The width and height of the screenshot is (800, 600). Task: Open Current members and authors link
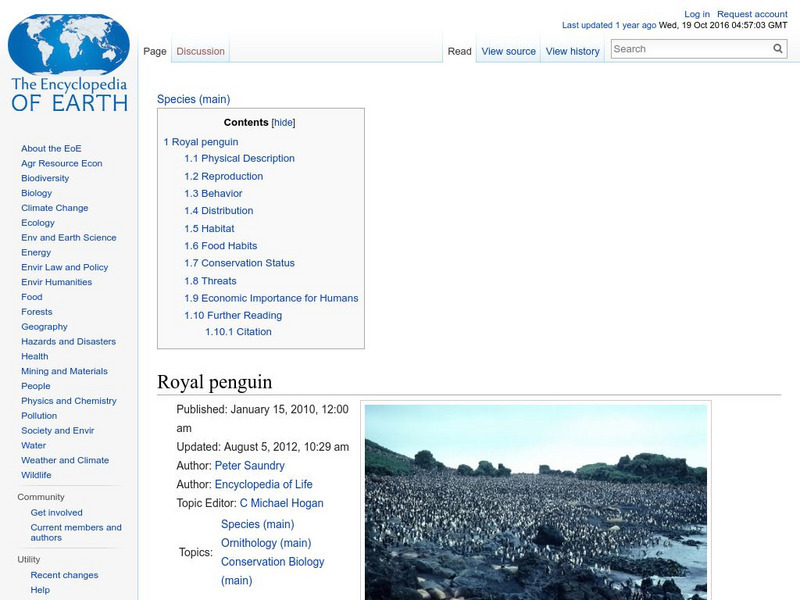[76, 532]
